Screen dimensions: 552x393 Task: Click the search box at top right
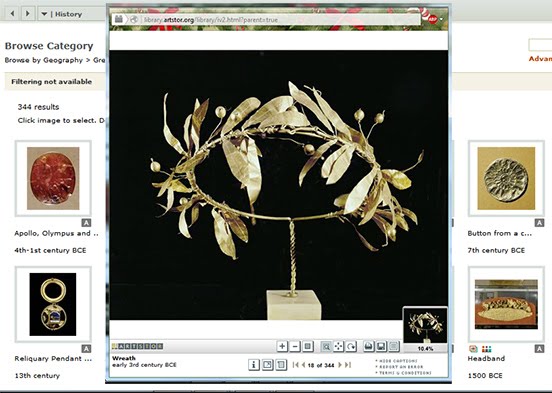[540, 45]
